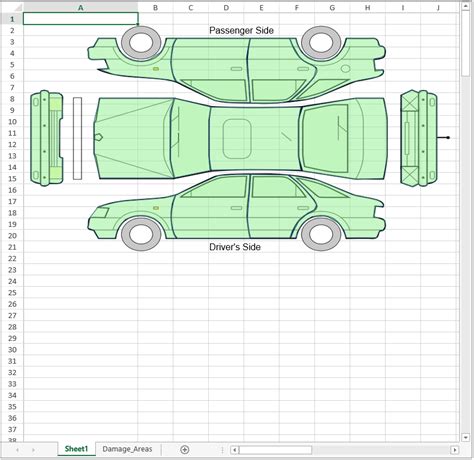
Task: Click the sheet tab bar splitter dots
Action: coord(223,450)
